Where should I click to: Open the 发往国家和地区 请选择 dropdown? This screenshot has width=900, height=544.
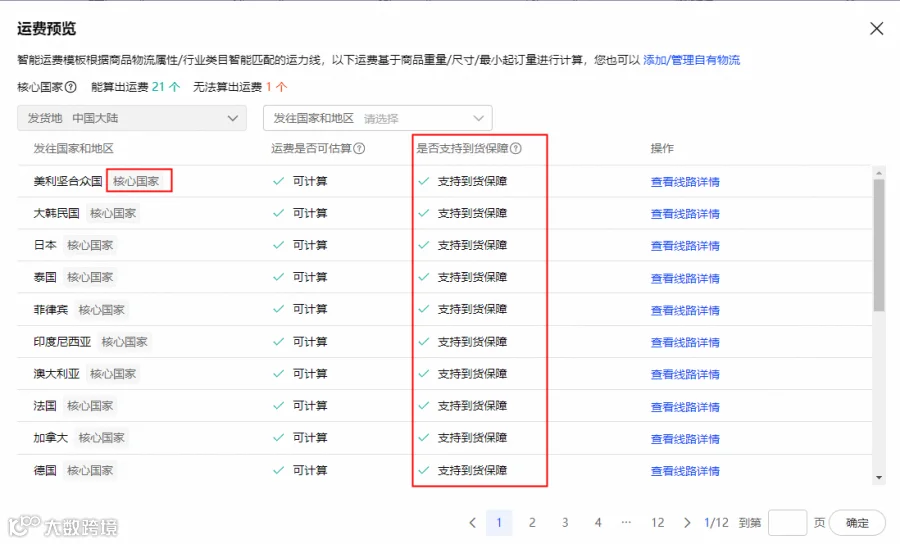click(378, 118)
